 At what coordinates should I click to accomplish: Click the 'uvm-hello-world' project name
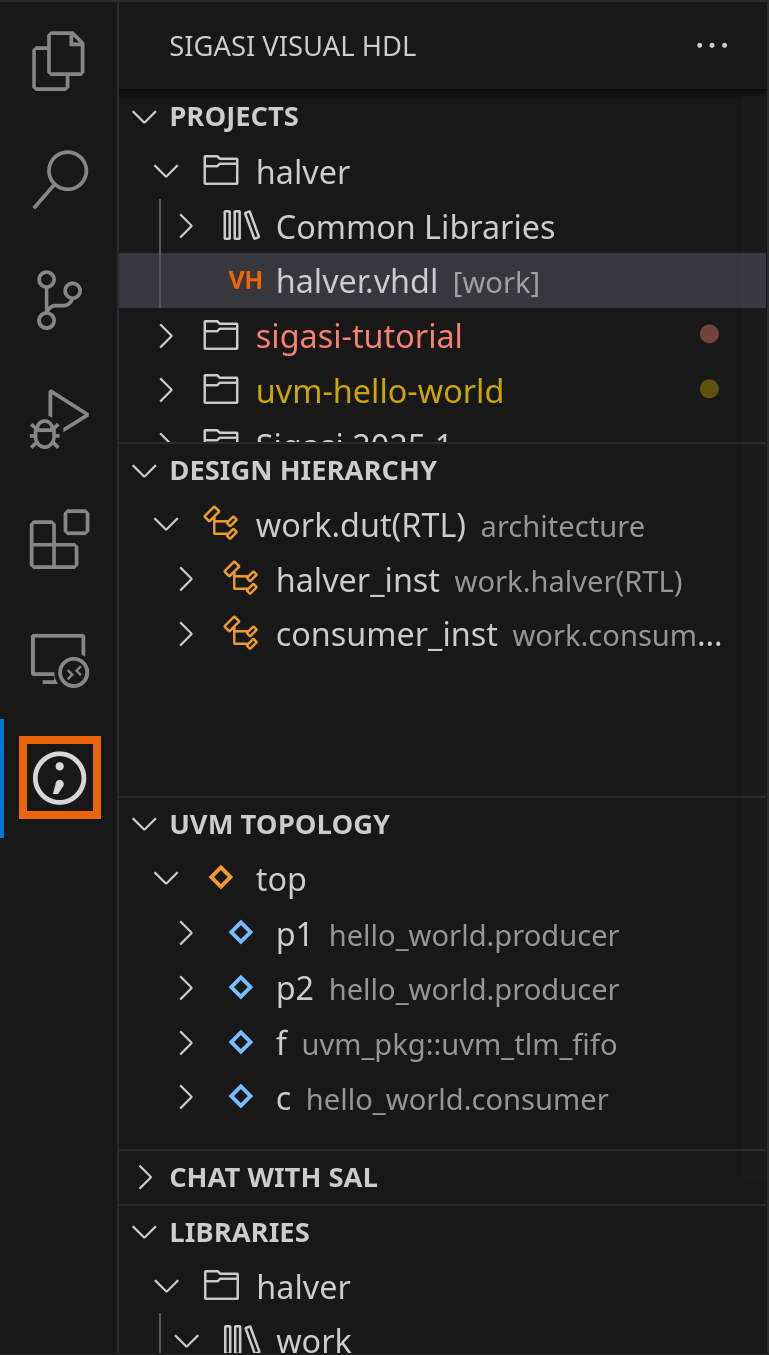point(380,390)
